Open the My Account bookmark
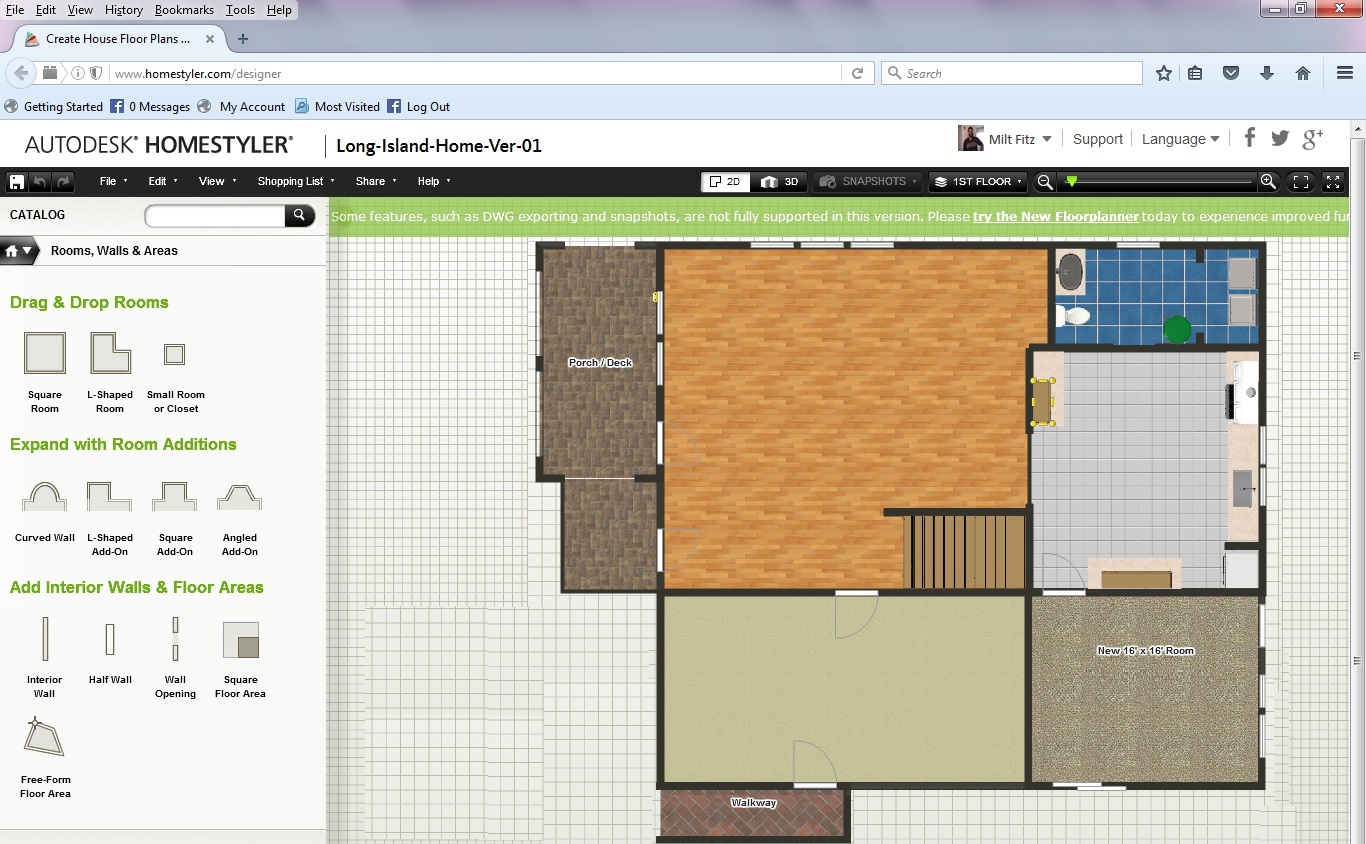The image size is (1366, 844). tap(241, 107)
